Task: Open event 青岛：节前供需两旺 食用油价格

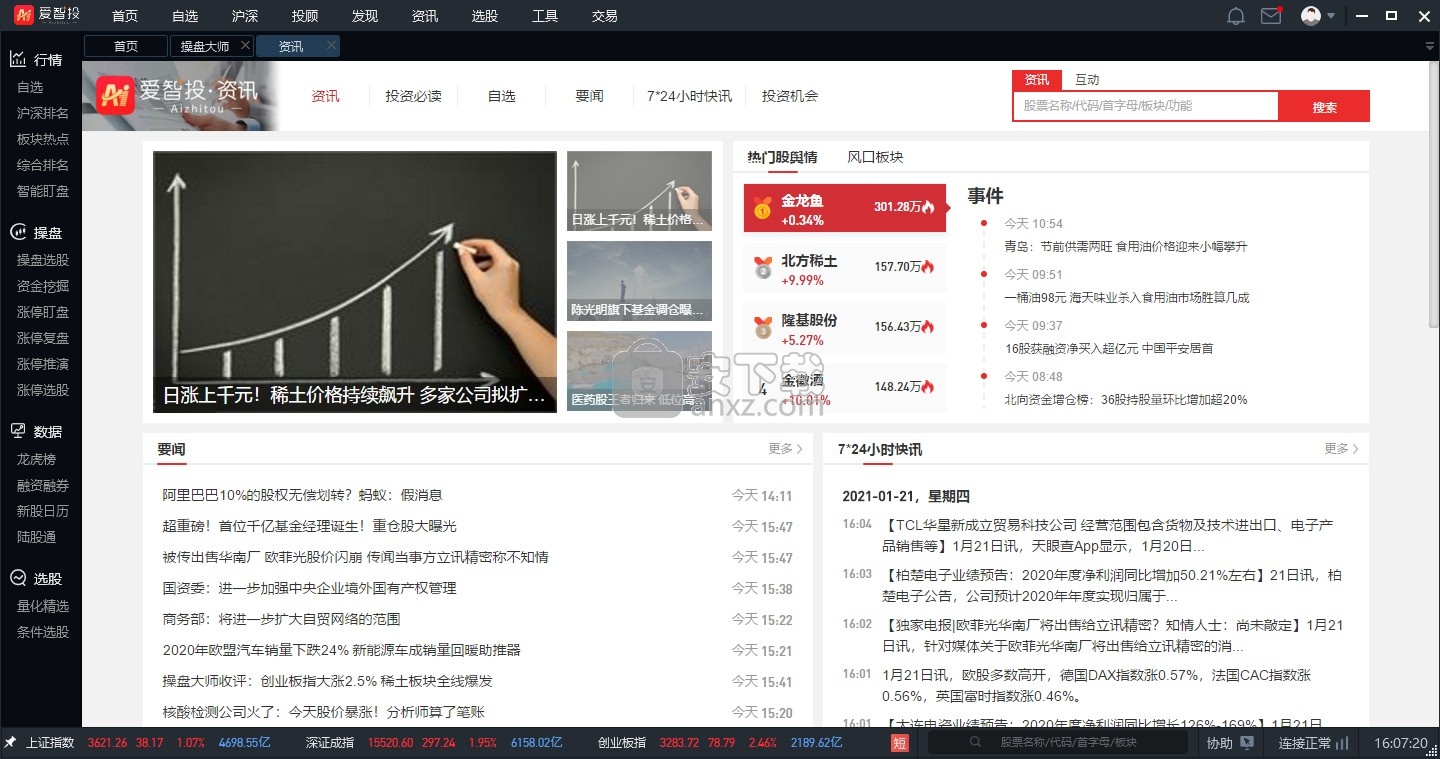Action: (x=1125, y=246)
